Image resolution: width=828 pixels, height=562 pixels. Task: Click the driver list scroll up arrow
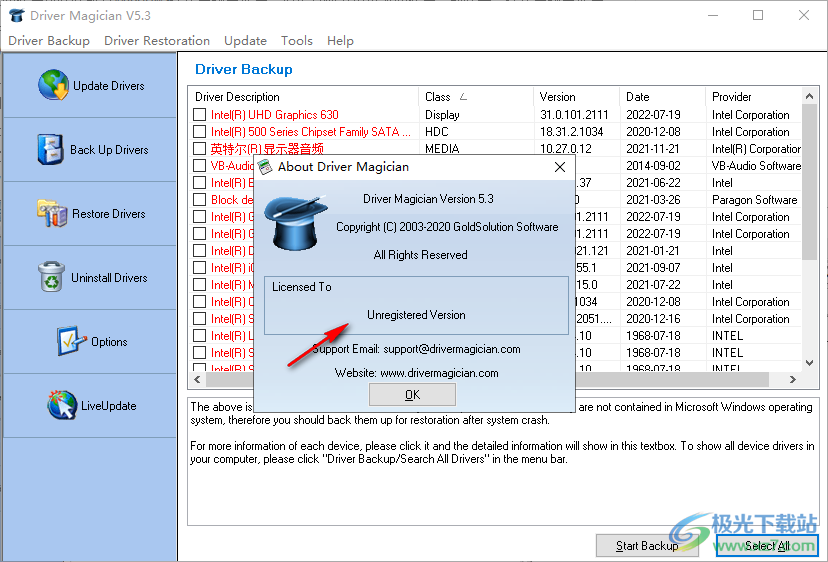click(x=809, y=96)
